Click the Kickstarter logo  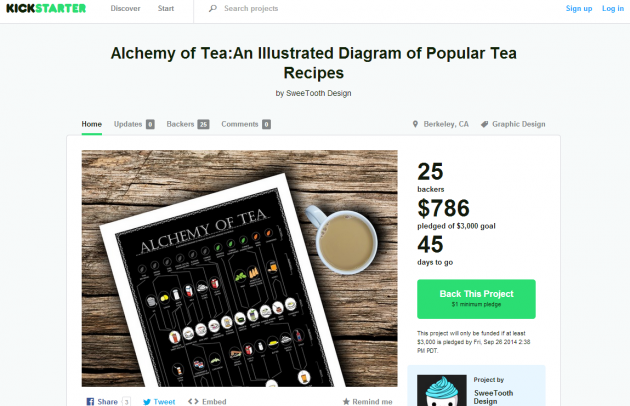tap(46, 8)
